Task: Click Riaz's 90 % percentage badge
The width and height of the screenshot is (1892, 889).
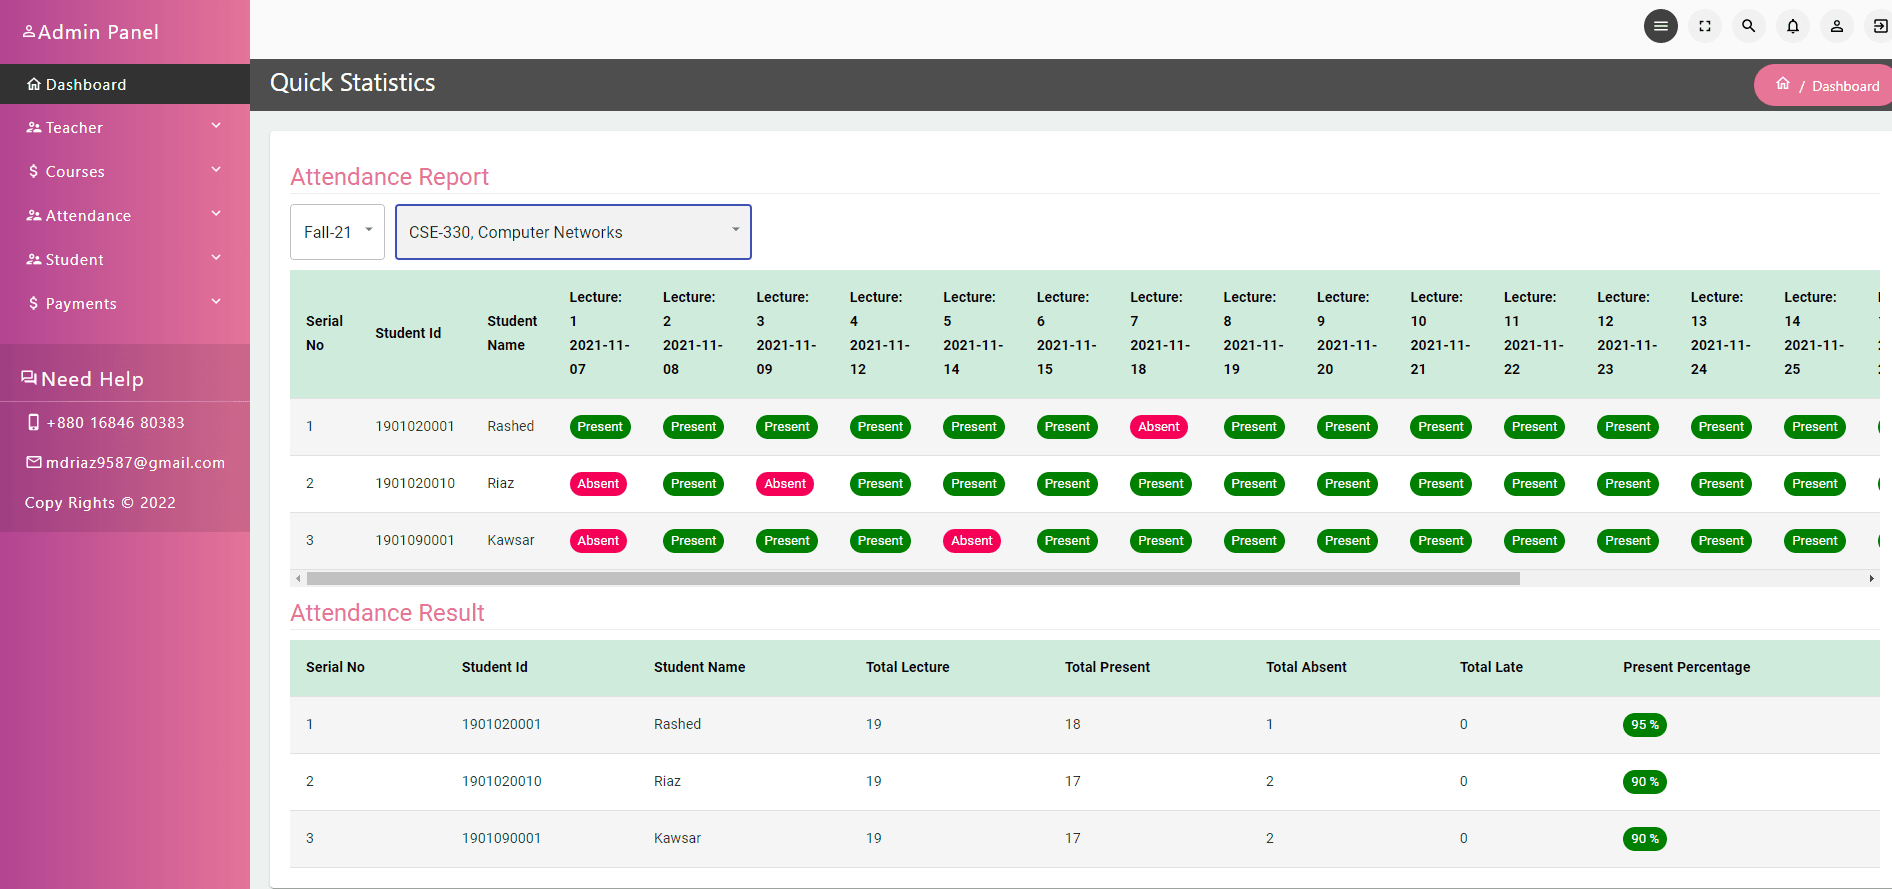Action: tap(1645, 782)
